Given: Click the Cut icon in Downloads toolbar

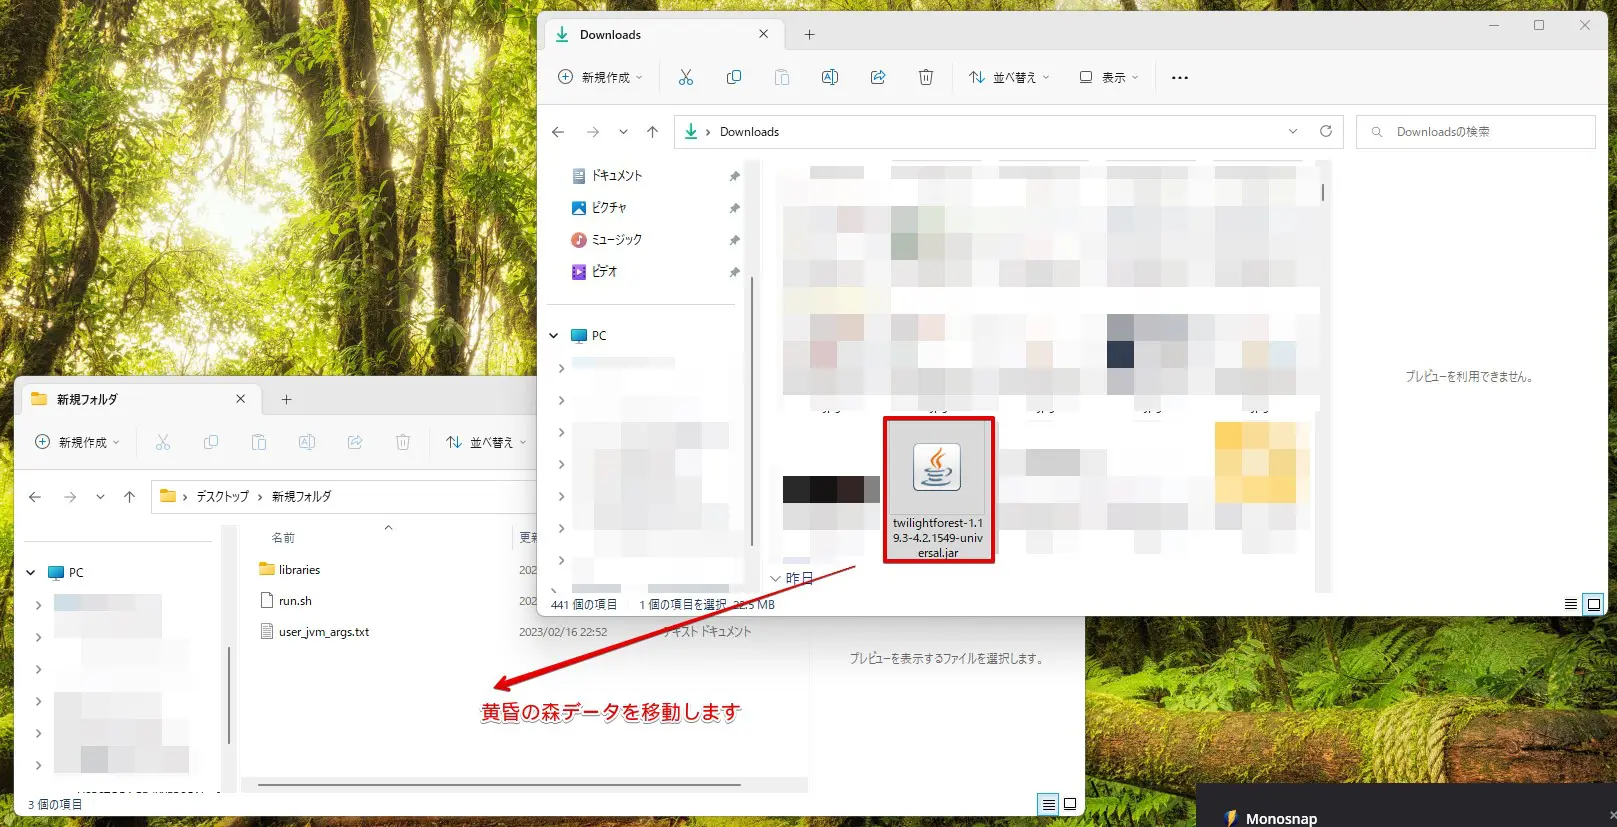Looking at the screenshot, I should [x=686, y=77].
